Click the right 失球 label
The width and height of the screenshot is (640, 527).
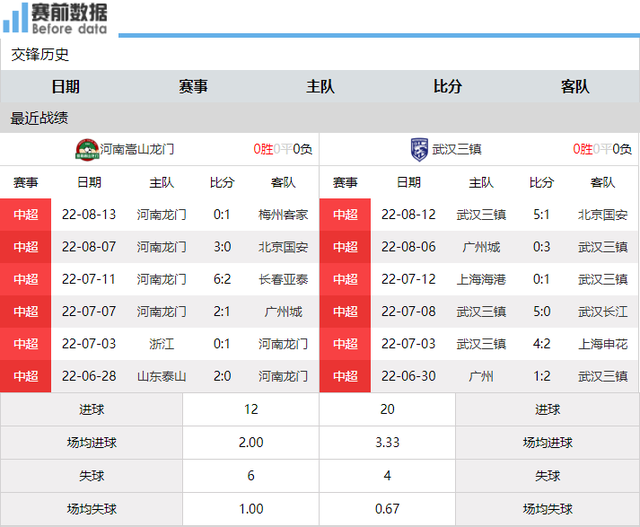[548, 476]
